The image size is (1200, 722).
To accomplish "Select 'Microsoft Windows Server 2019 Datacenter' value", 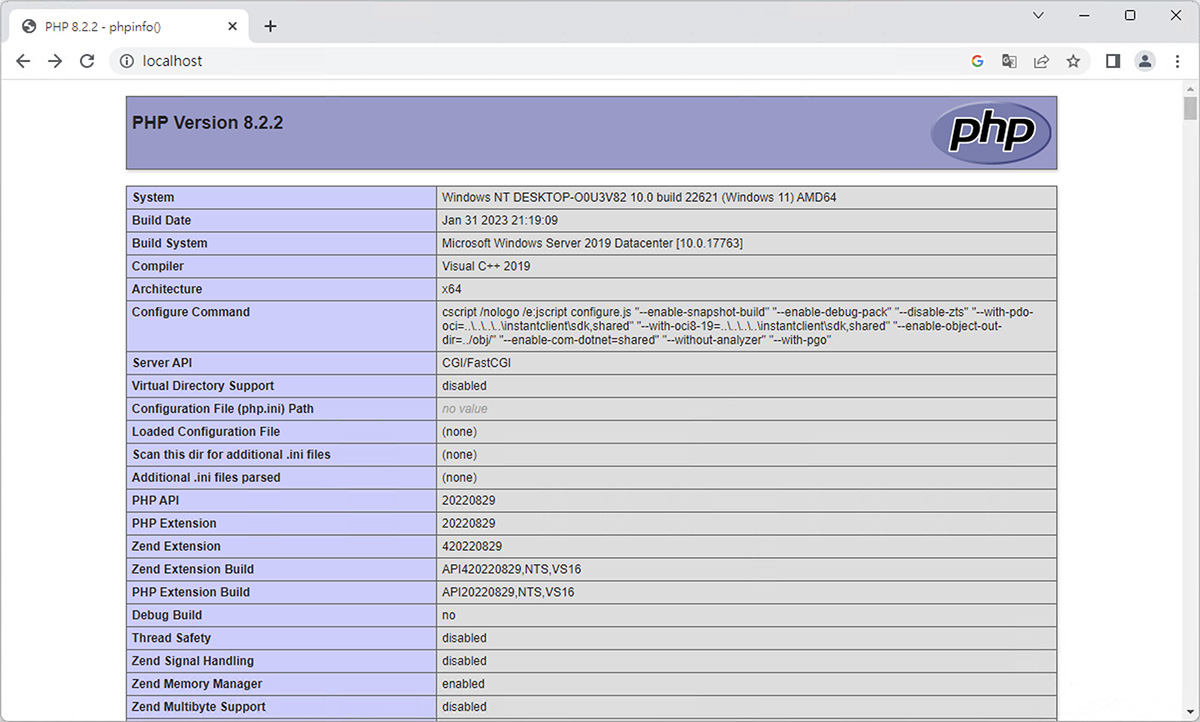I will 592,244.
